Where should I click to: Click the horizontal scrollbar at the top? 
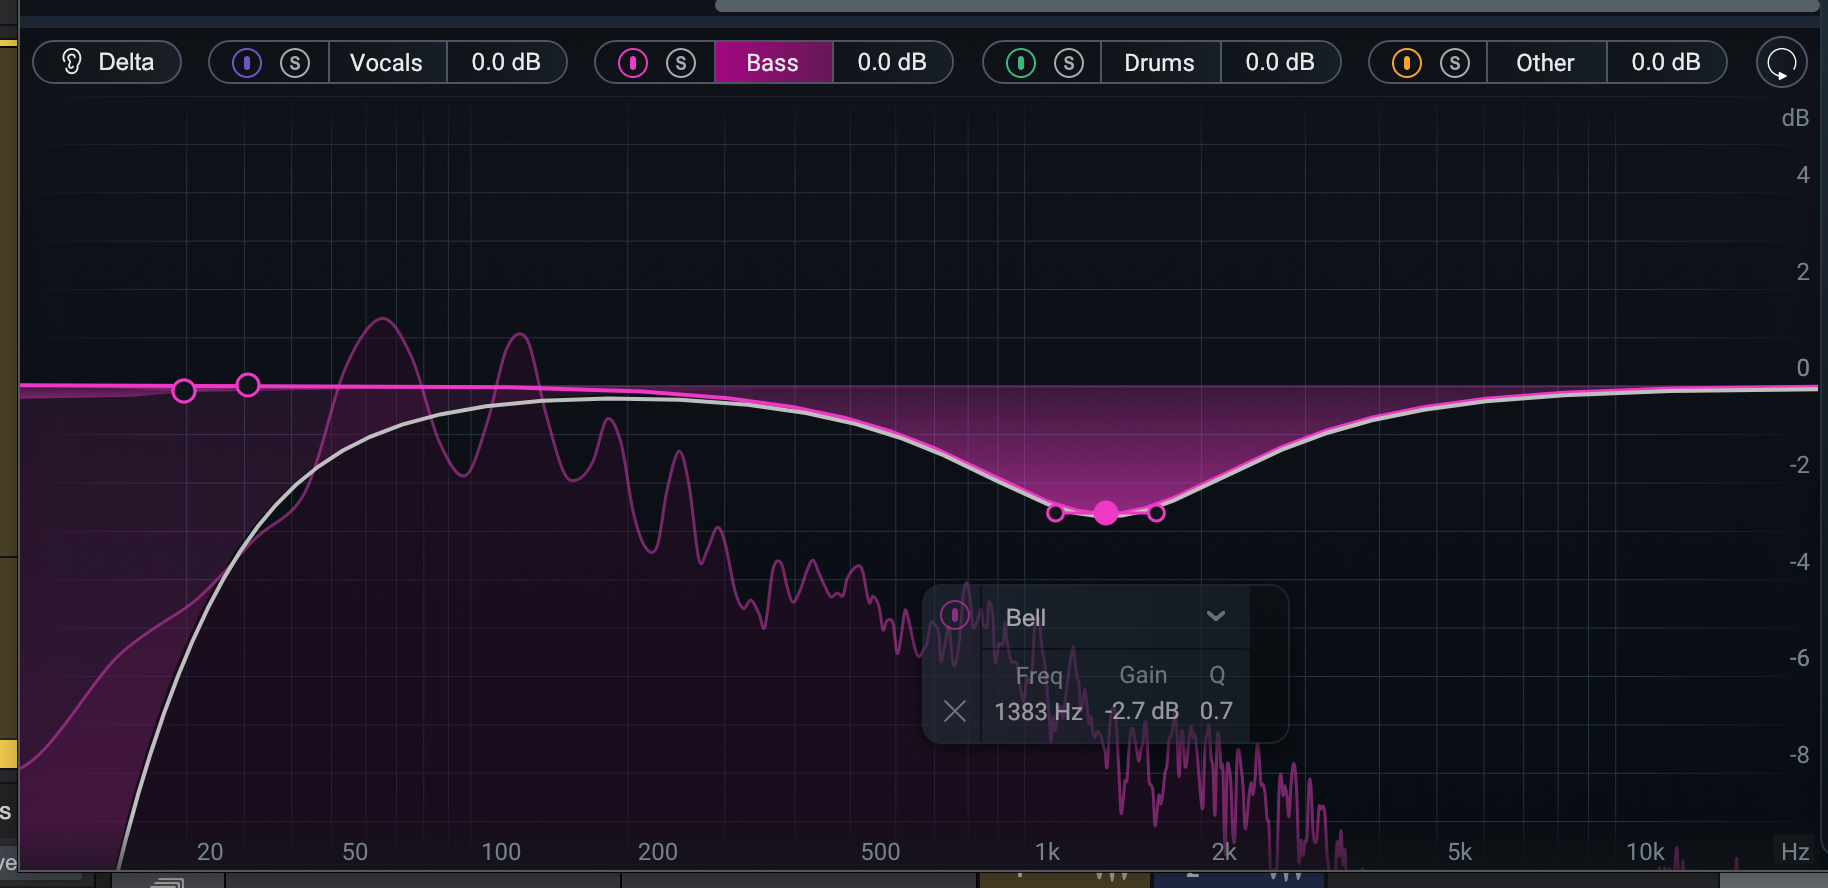point(1267,6)
